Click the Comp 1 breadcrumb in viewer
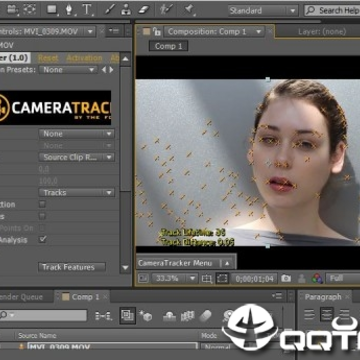 (168, 46)
